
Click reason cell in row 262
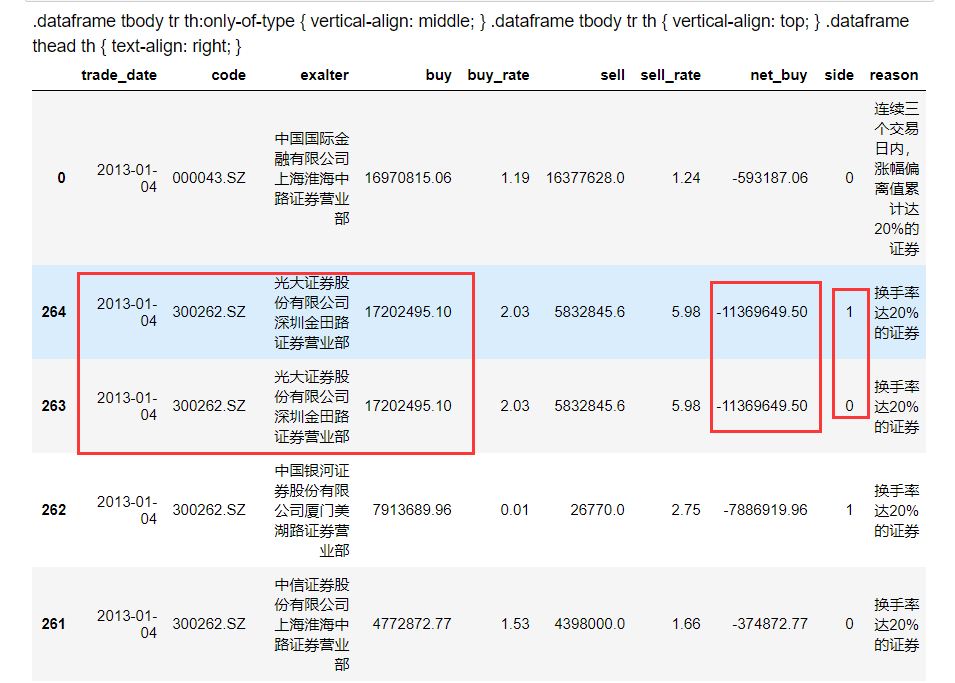[897, 511]
